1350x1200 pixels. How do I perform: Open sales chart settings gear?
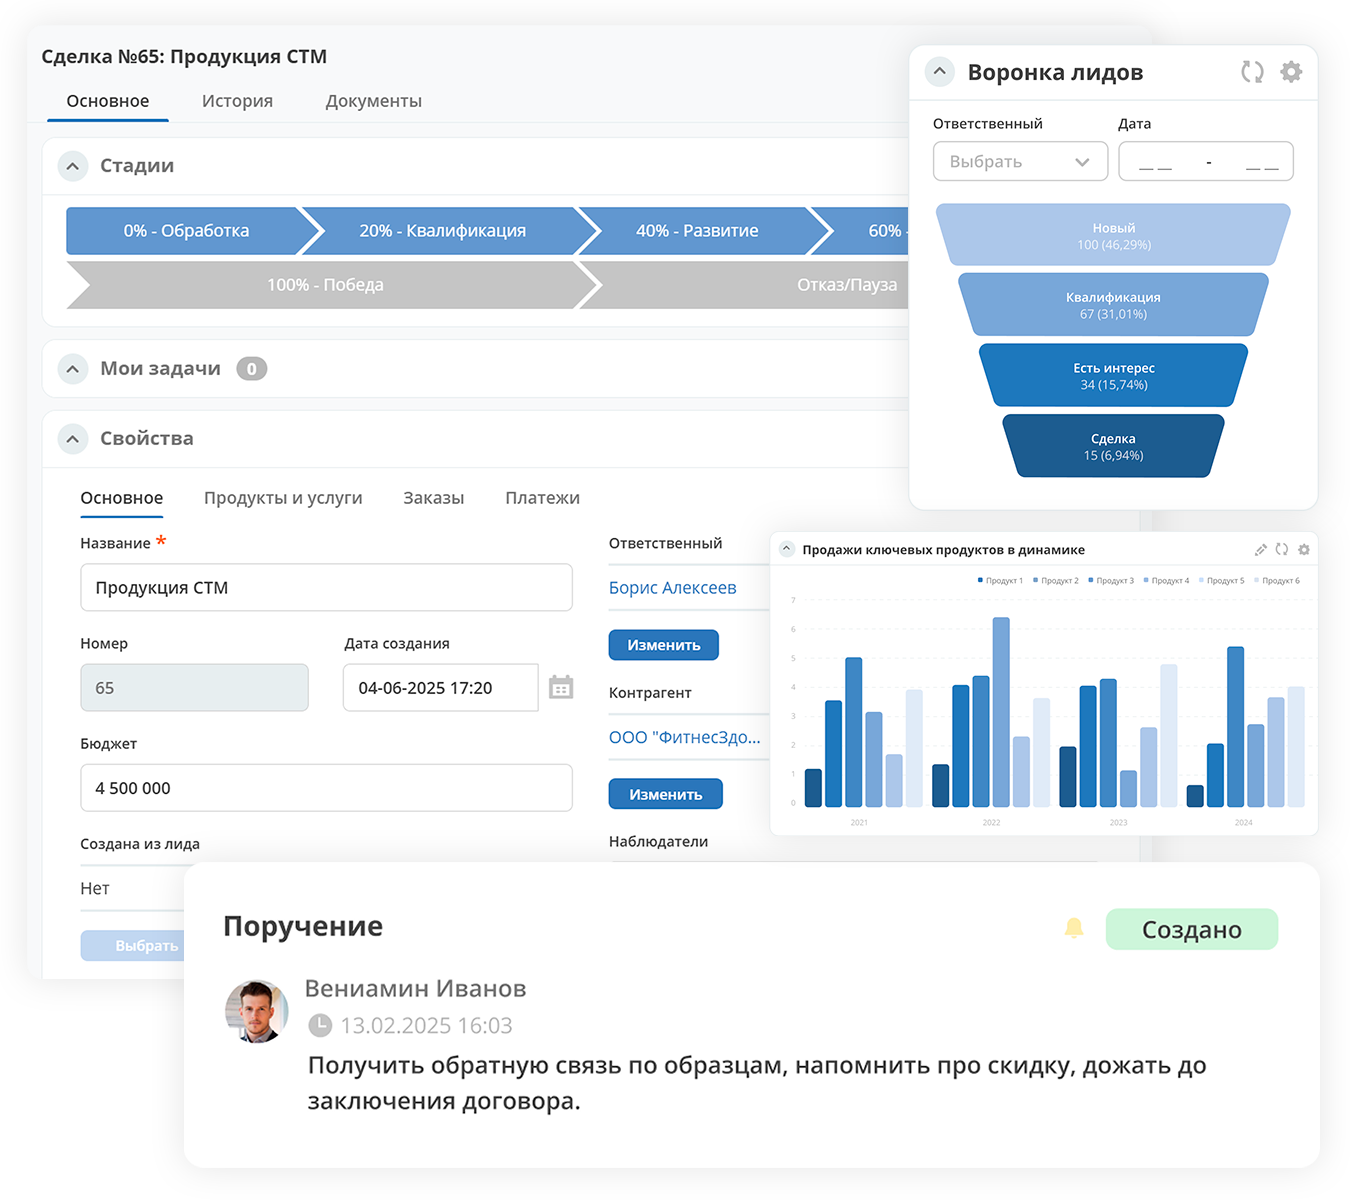point(1304,550)
